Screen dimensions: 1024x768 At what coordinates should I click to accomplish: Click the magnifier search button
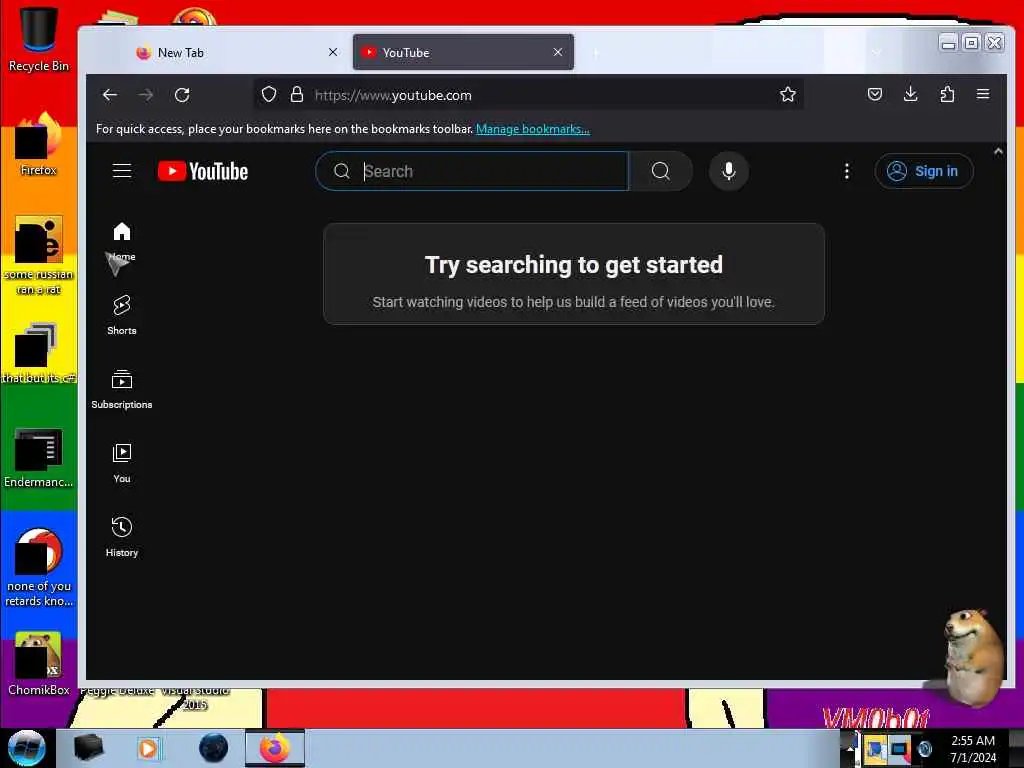coord(660,171)
